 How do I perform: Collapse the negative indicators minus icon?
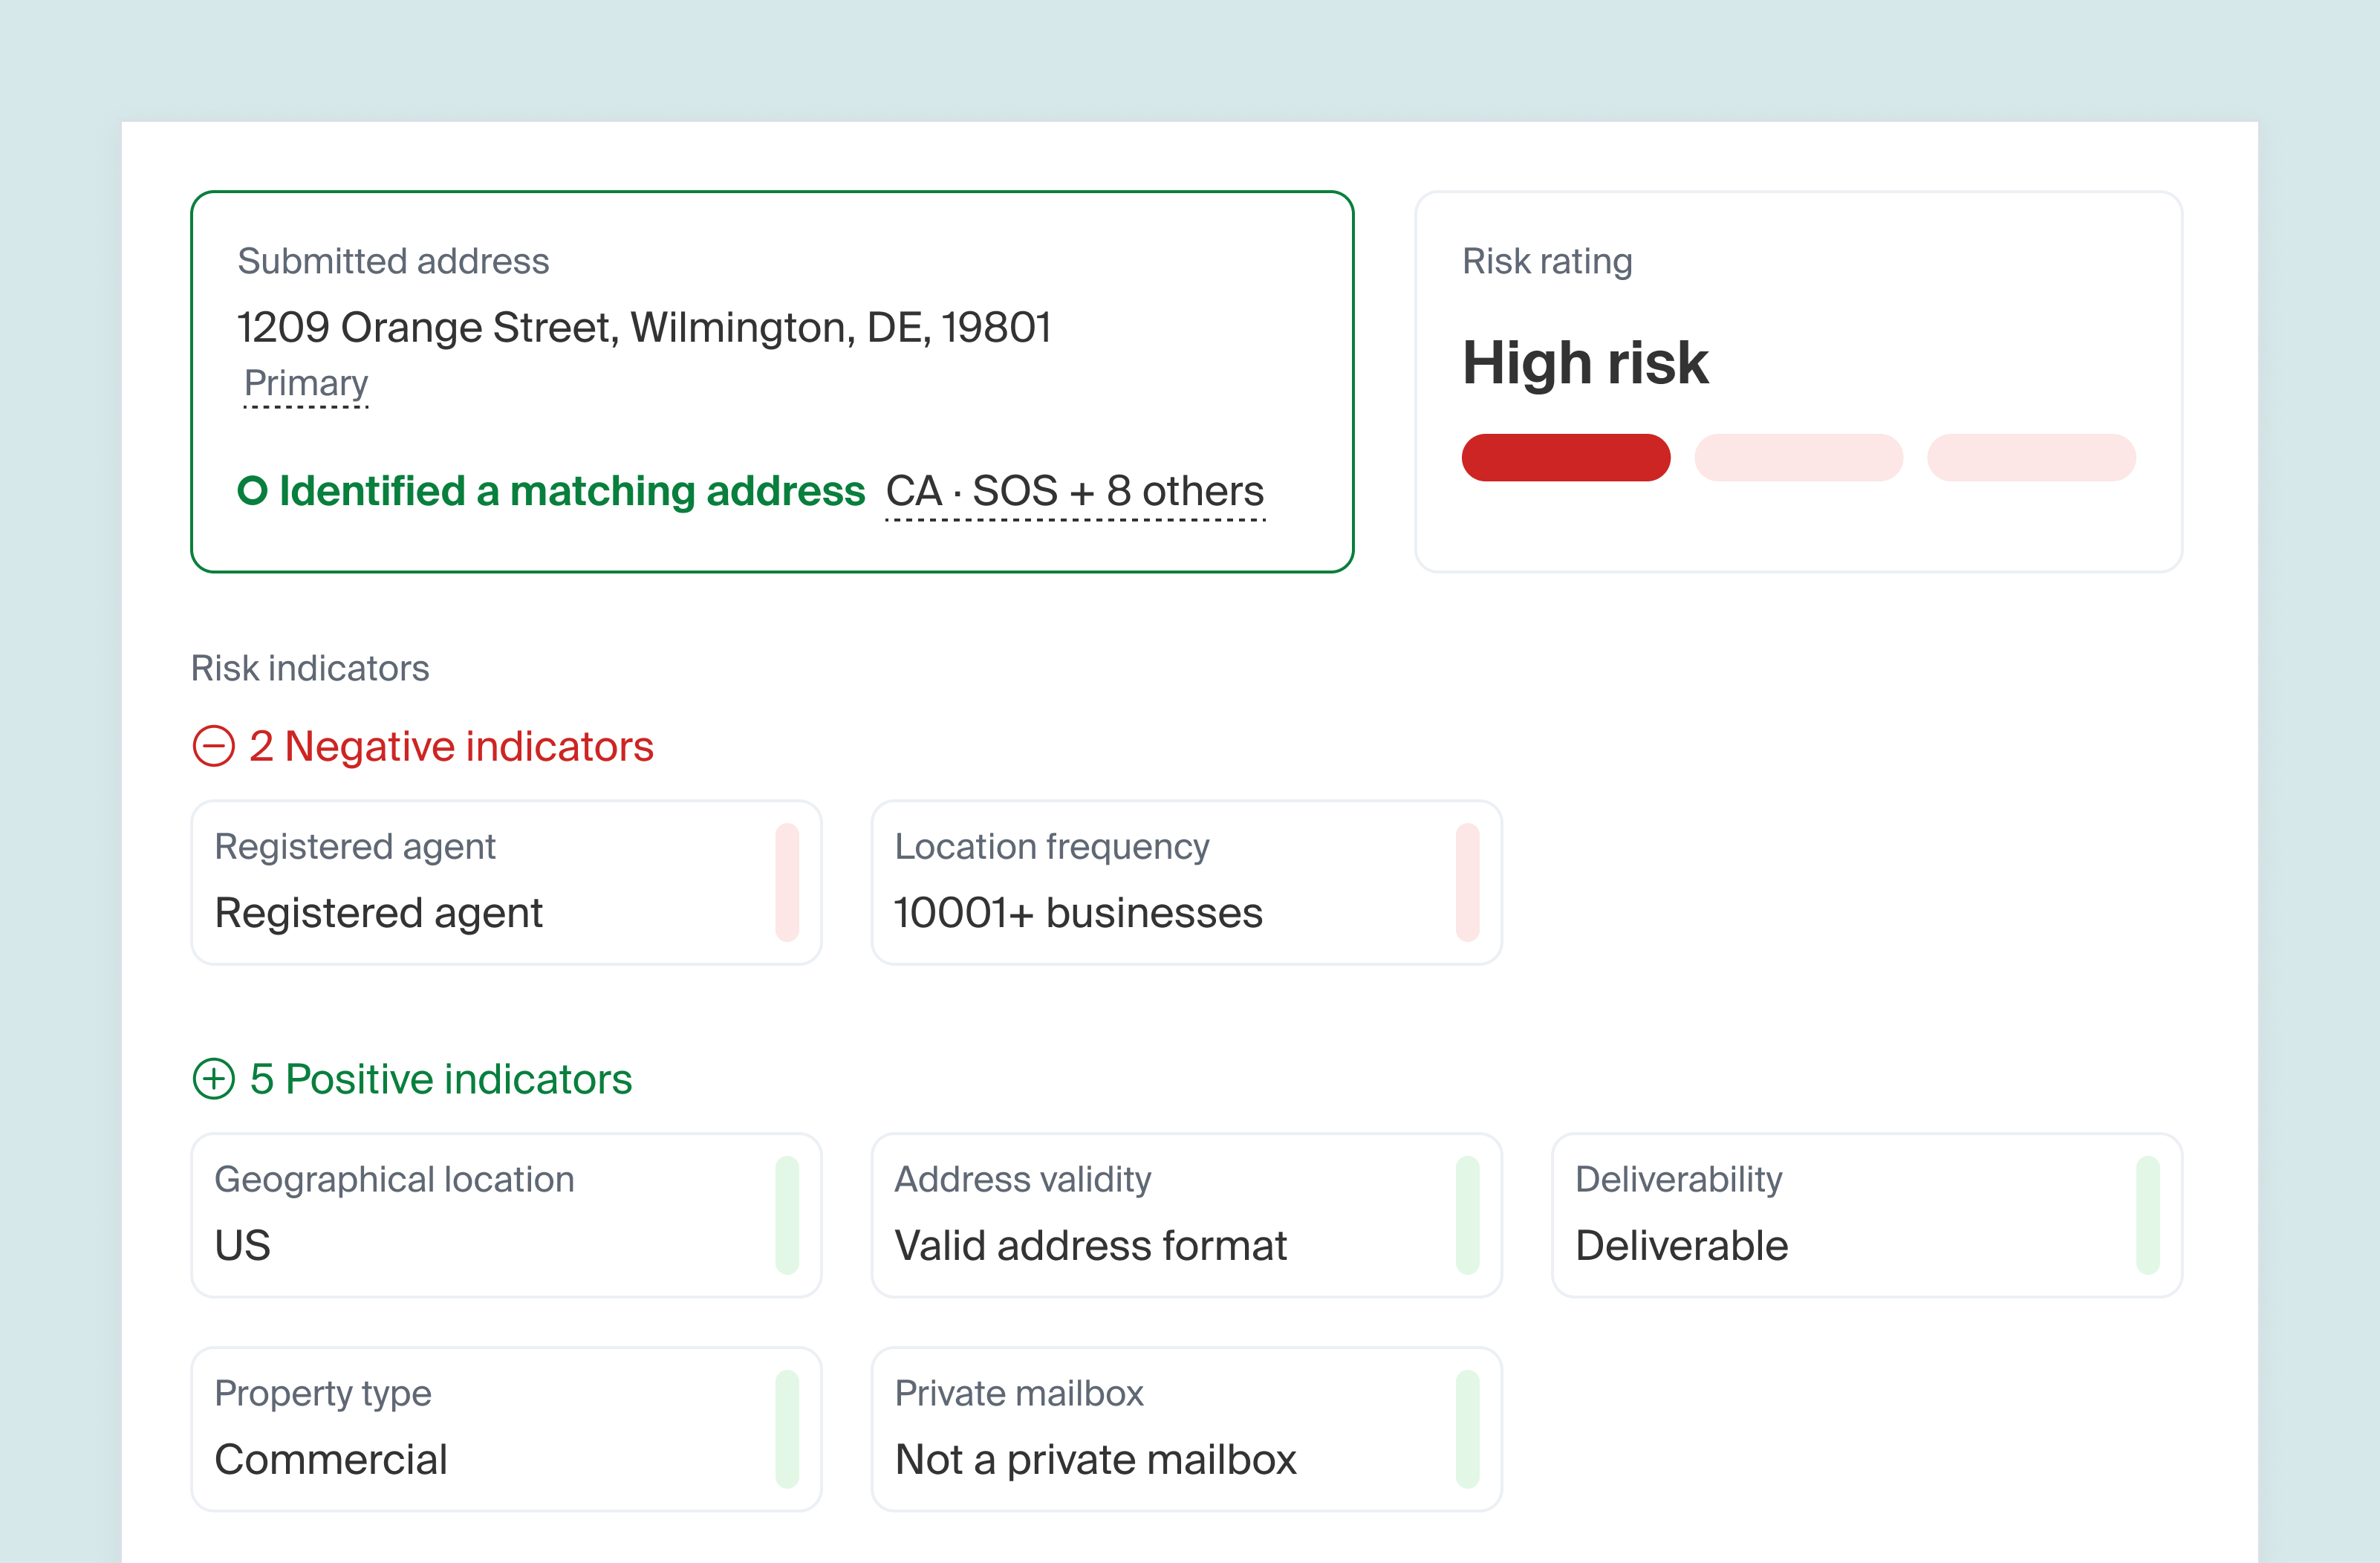(x=213, y=746)
